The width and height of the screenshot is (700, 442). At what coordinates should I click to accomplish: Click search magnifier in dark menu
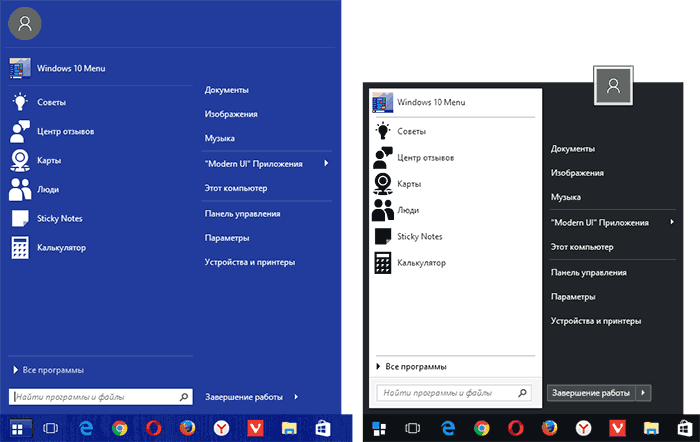[522, 393]
